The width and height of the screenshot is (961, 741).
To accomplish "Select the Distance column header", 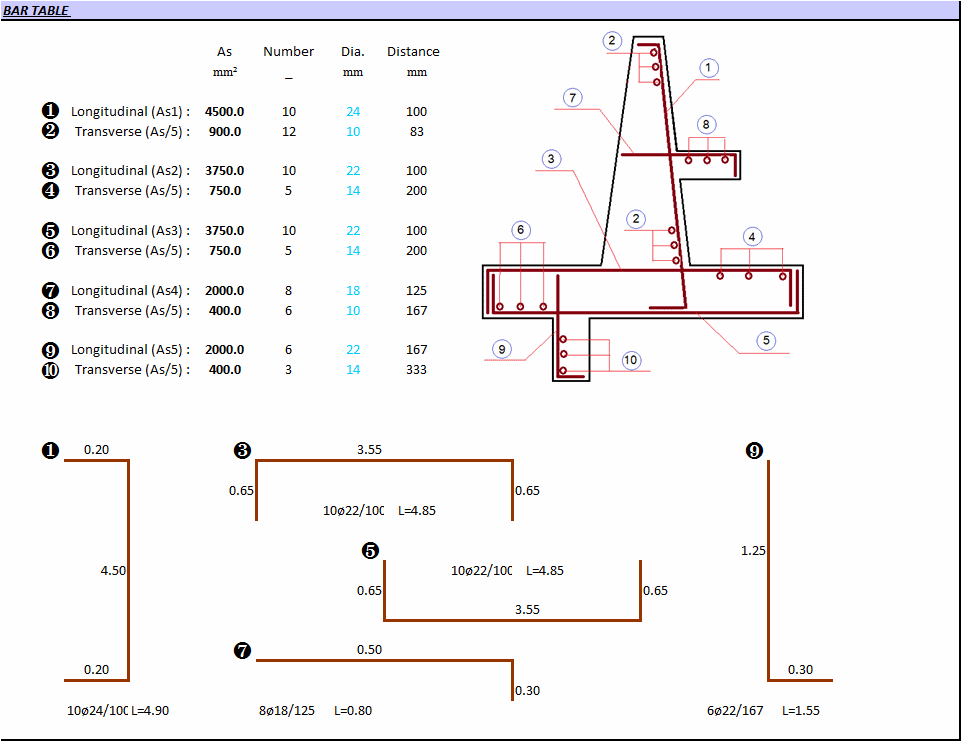I will point(413,52).
